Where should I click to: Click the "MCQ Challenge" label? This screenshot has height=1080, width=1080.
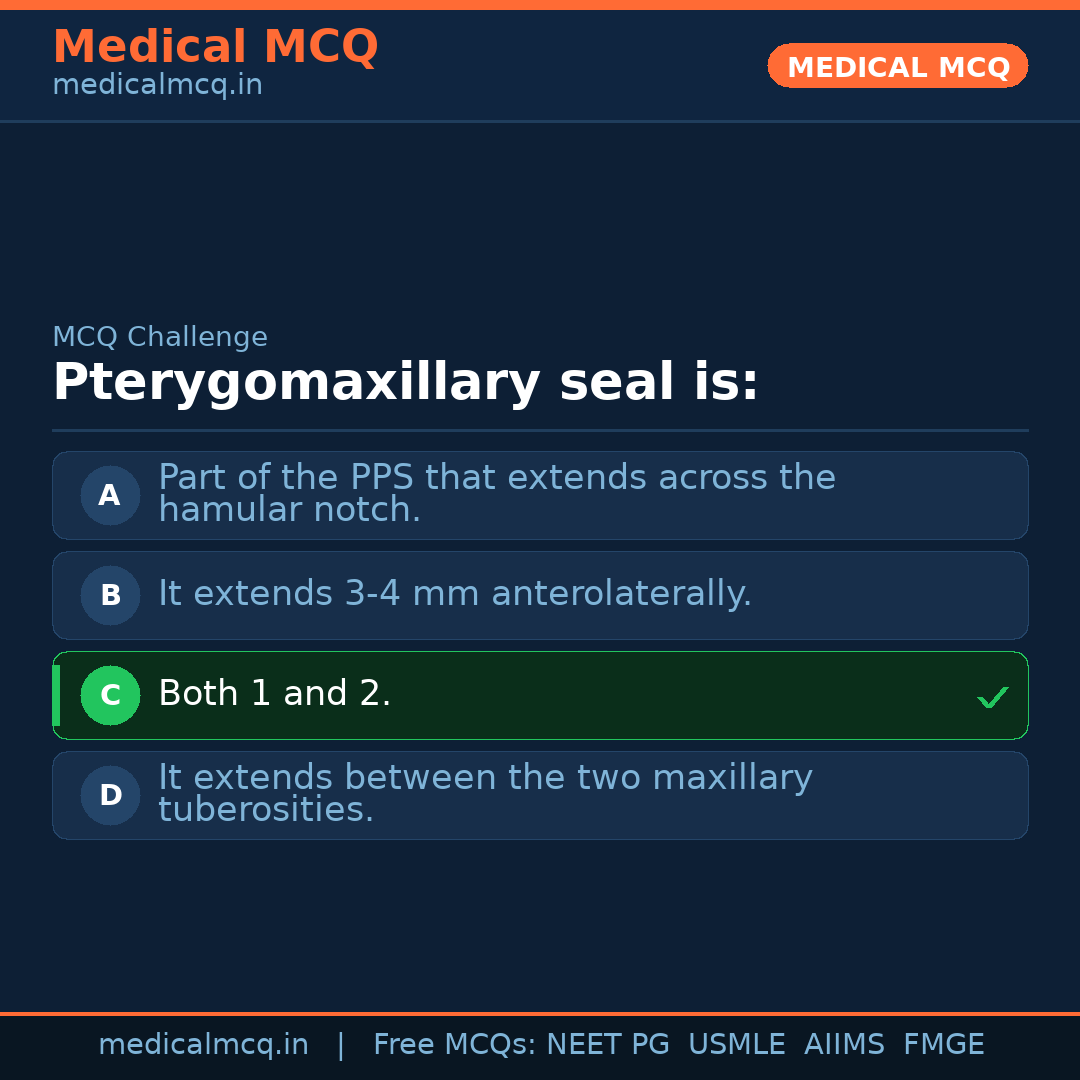click(x=160, y=338)
